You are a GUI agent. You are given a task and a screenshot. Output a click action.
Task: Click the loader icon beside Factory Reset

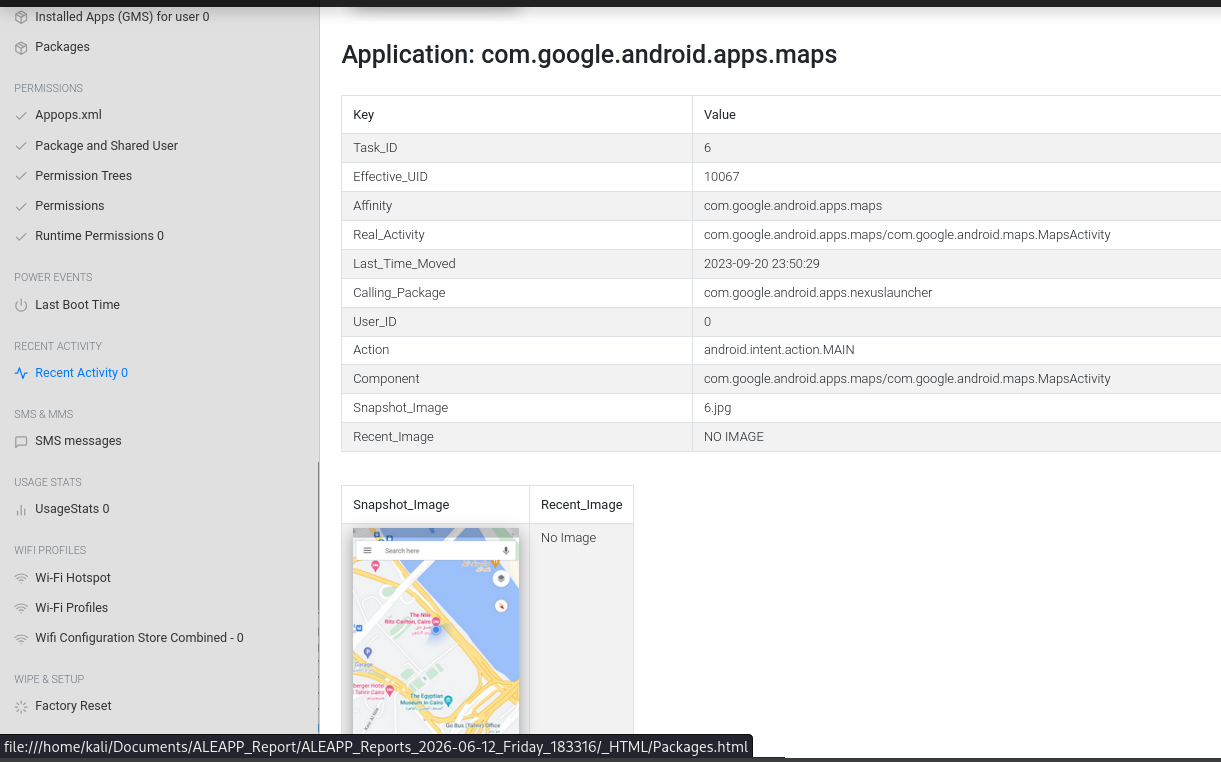tap(21, 706)
